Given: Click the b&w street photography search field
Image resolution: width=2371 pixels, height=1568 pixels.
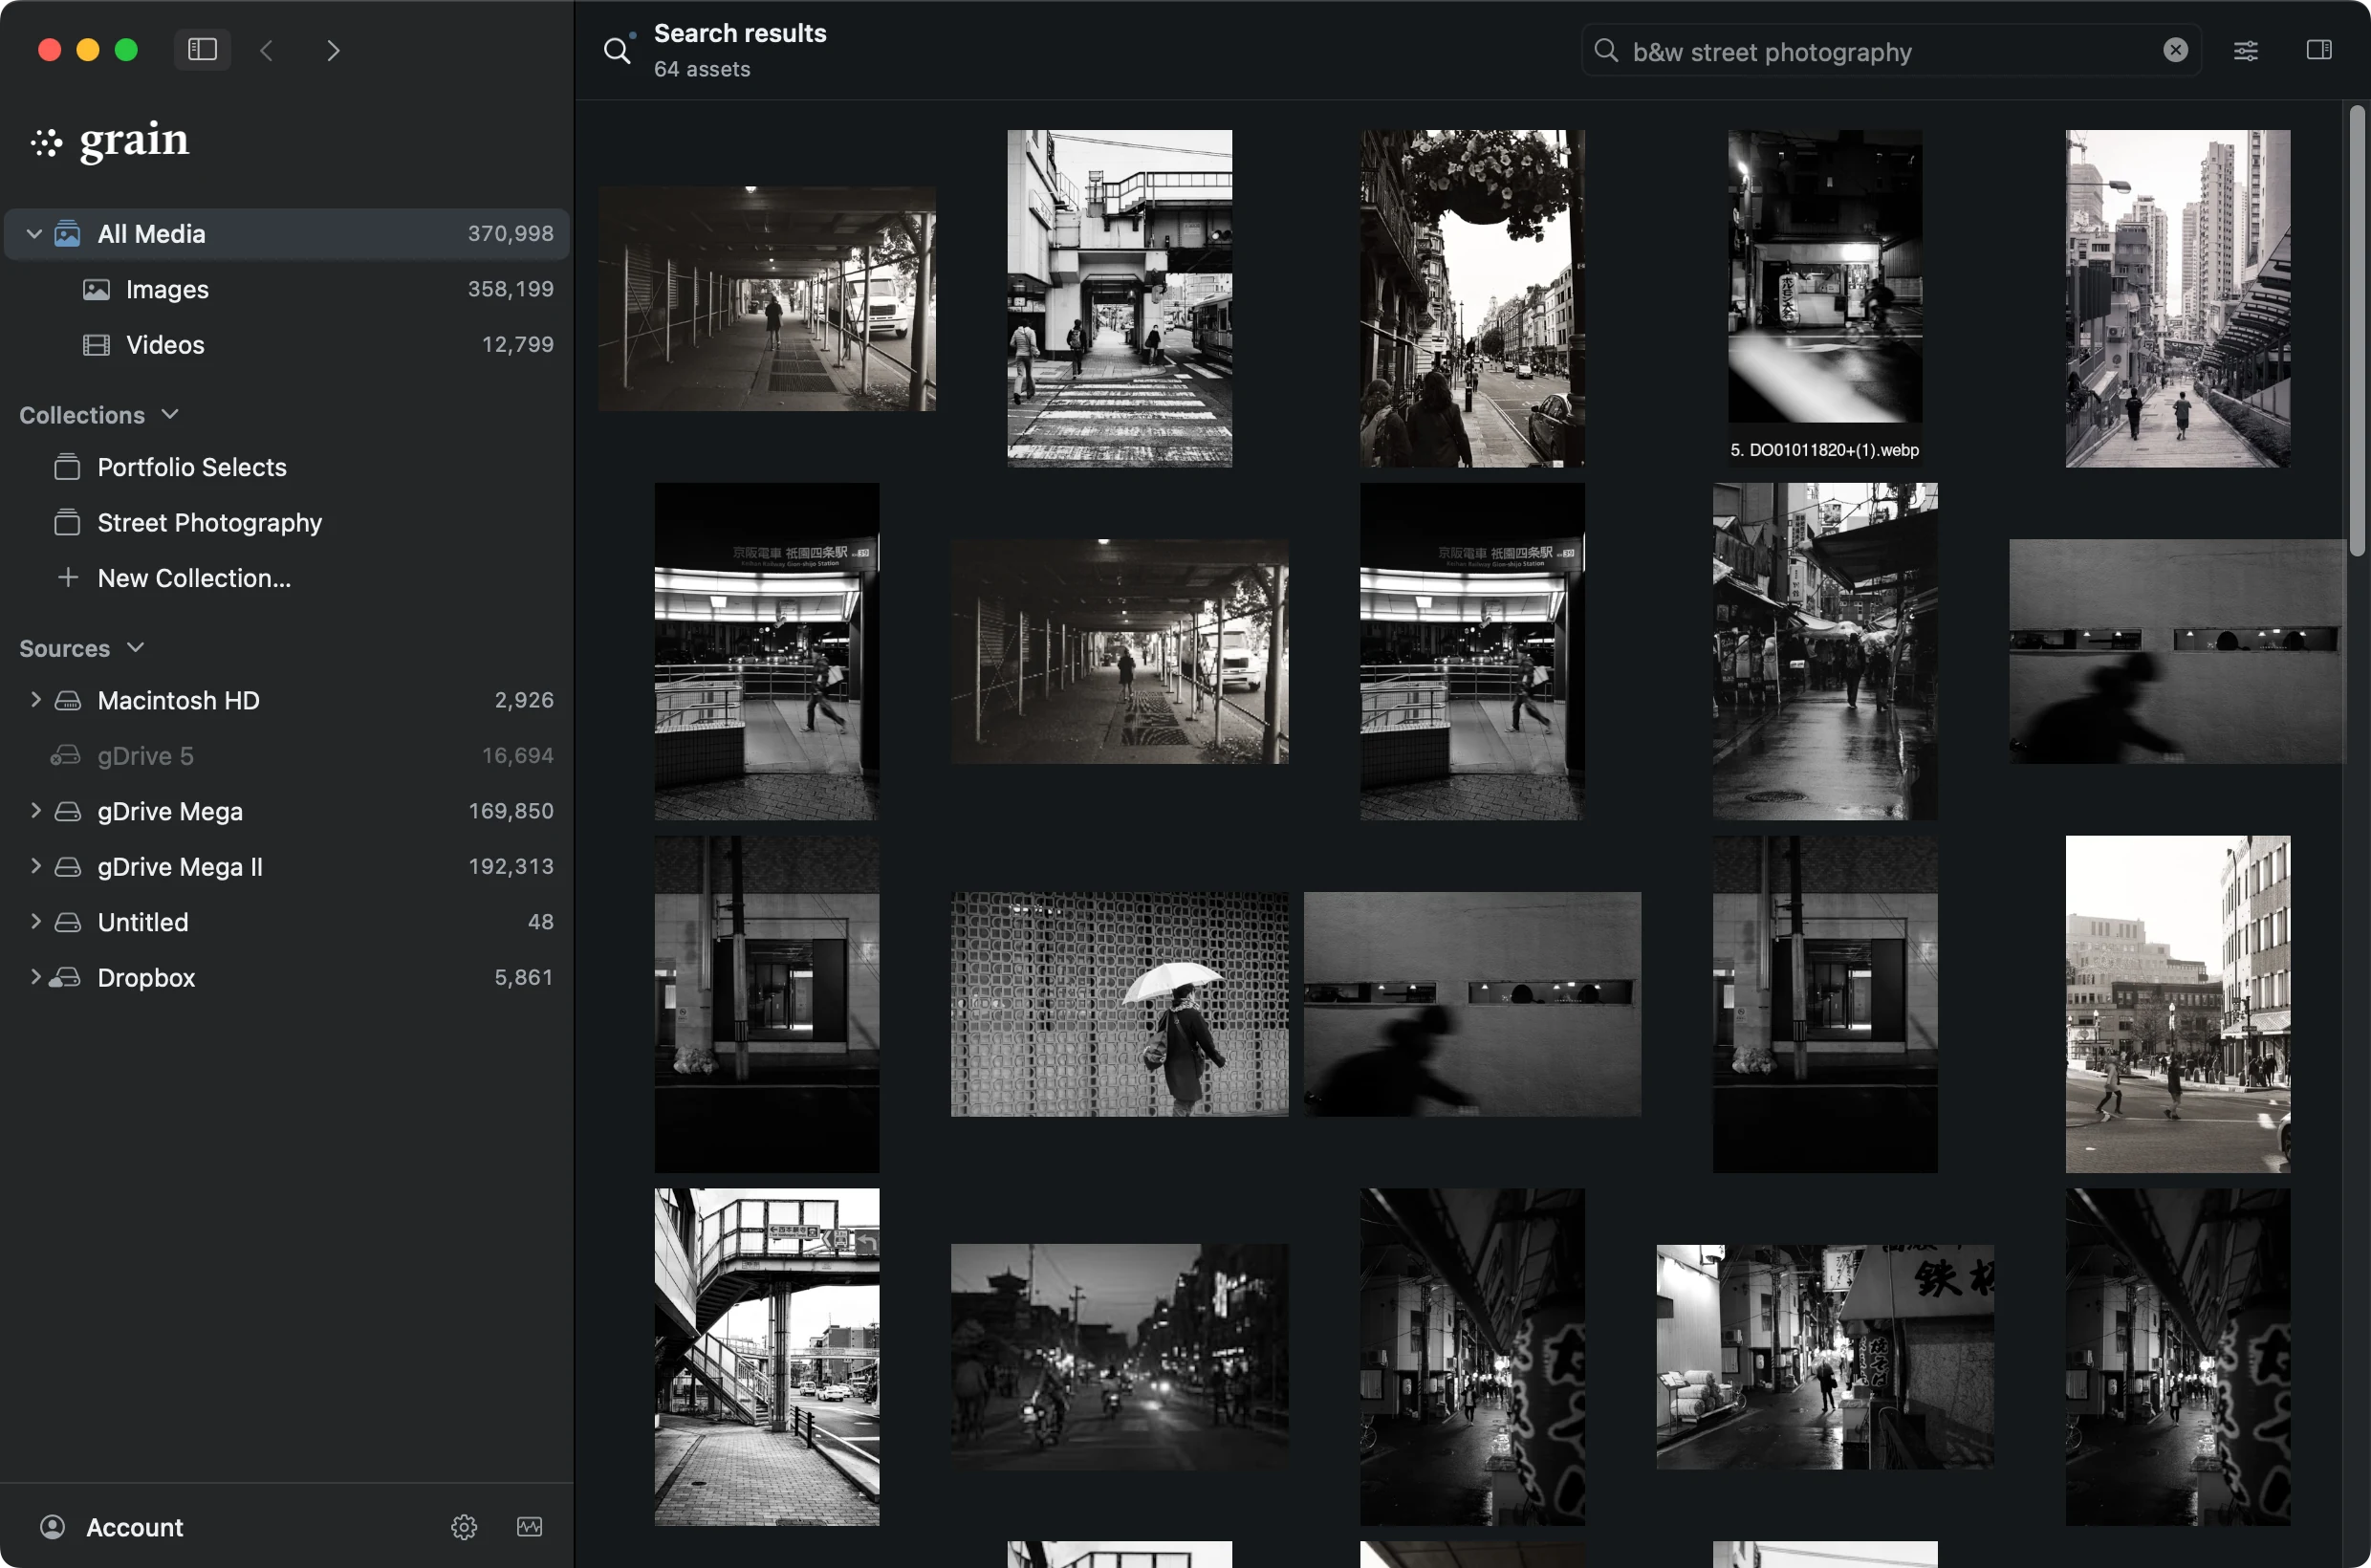Looking at the screenshot, I should (1889, 50).
